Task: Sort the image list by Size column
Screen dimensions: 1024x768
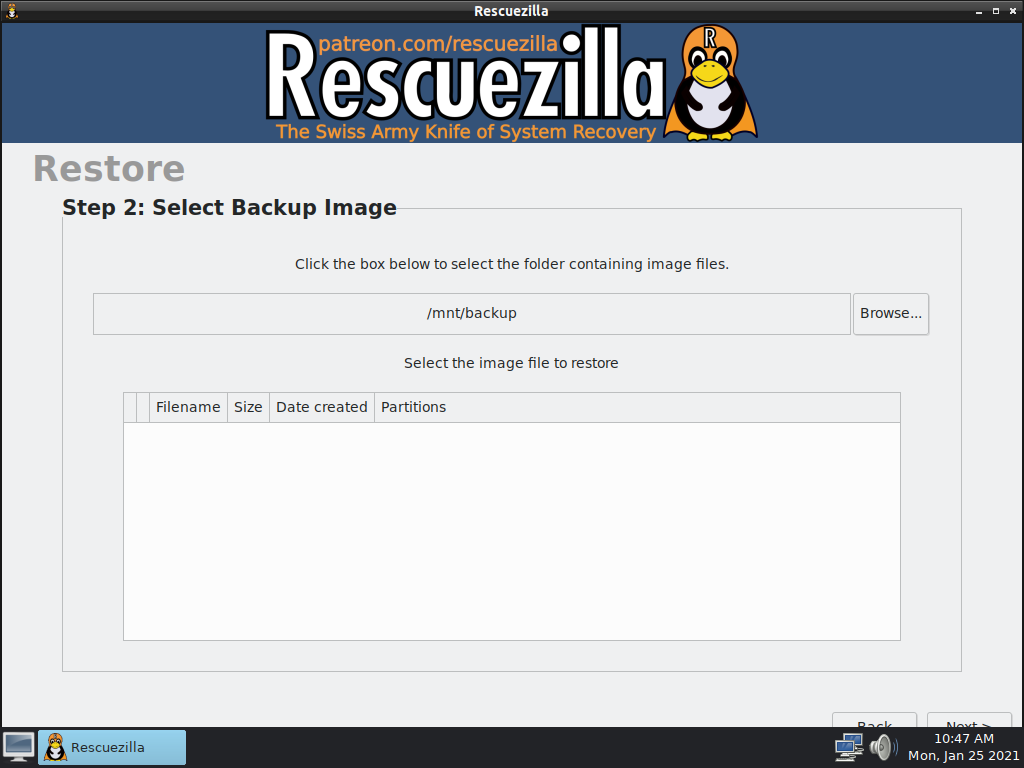Action: (x=248, y=407)
